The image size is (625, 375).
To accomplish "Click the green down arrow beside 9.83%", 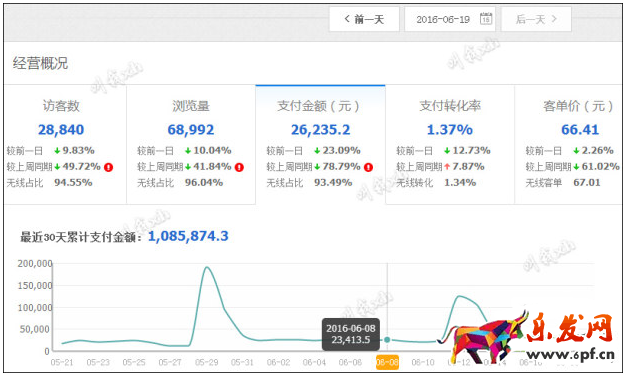I will coord(57,151).
